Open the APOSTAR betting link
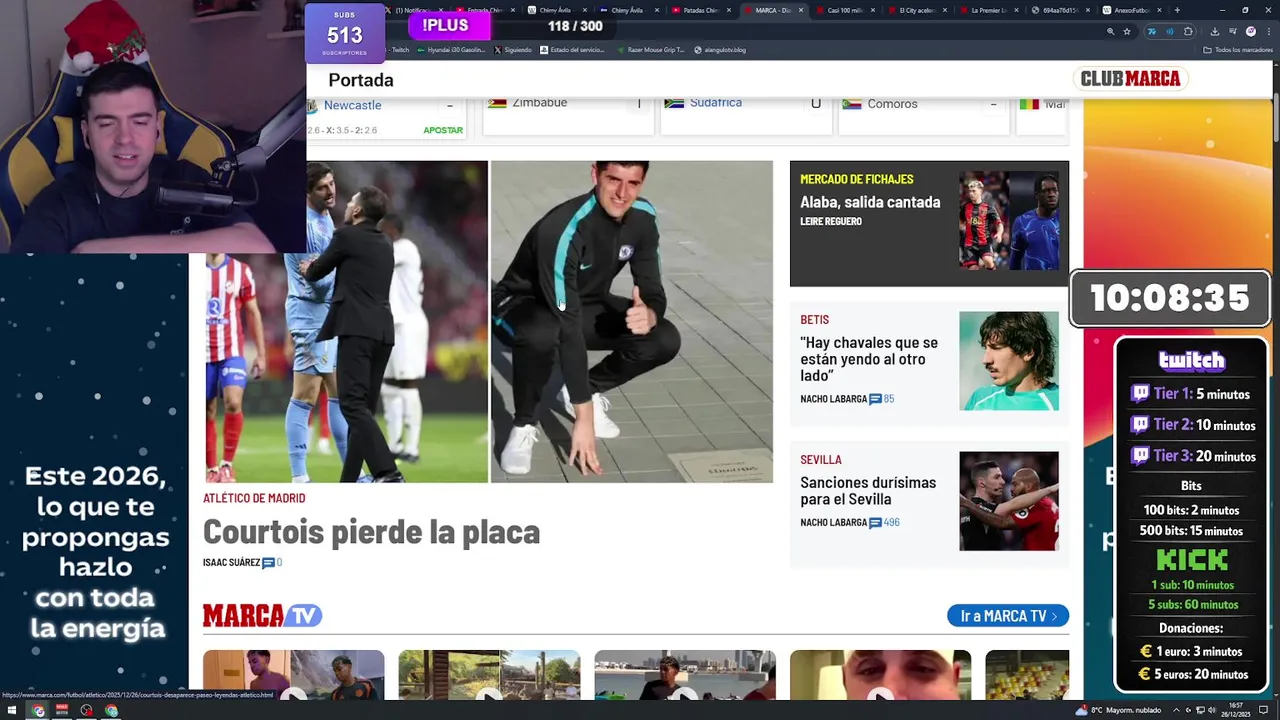 point(443,130)
